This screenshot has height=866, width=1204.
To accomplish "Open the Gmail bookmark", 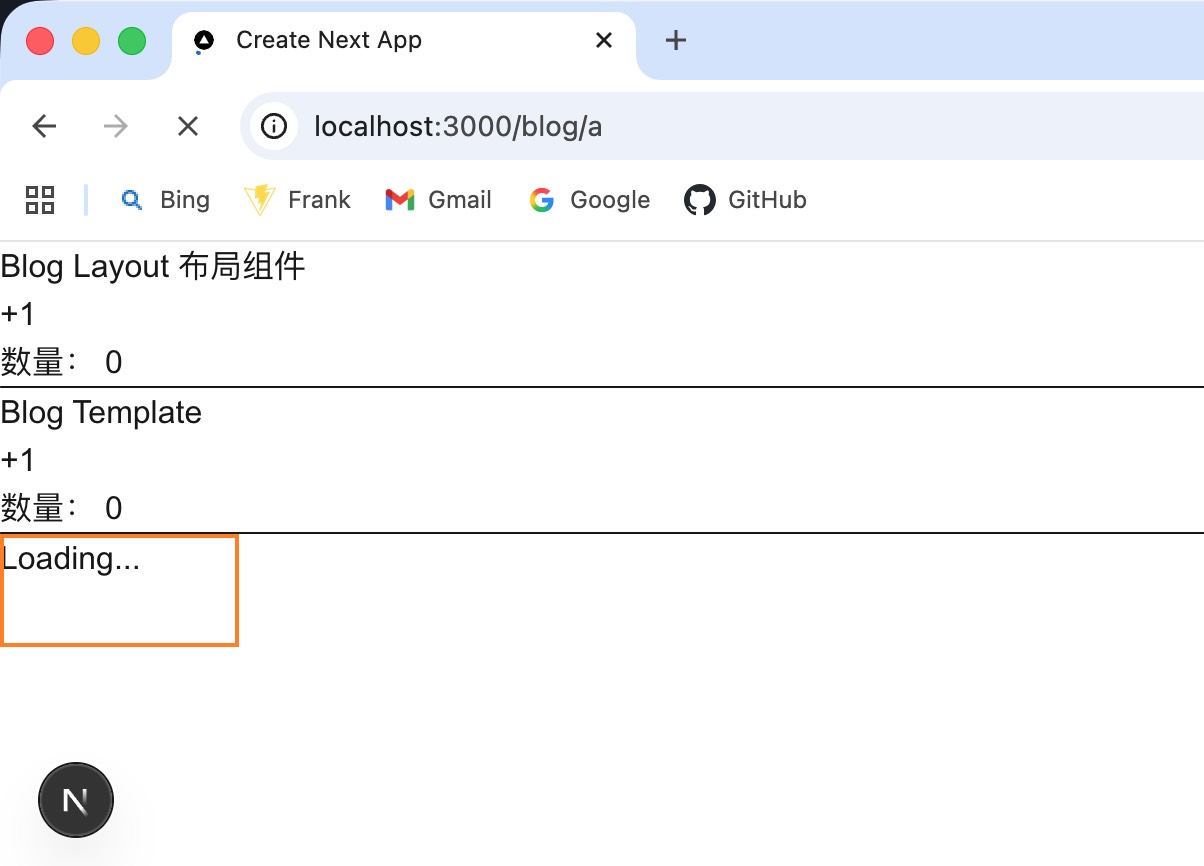I will [x=439, y=199].
